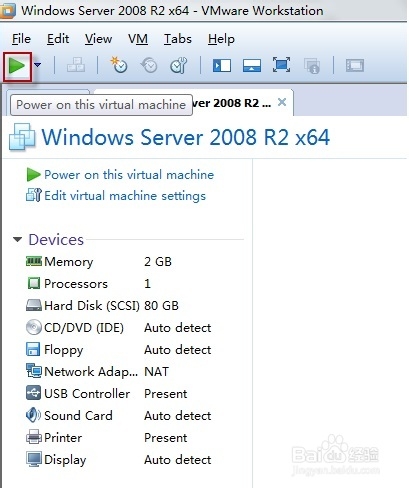Select the USB Controller label

(87, 394)
